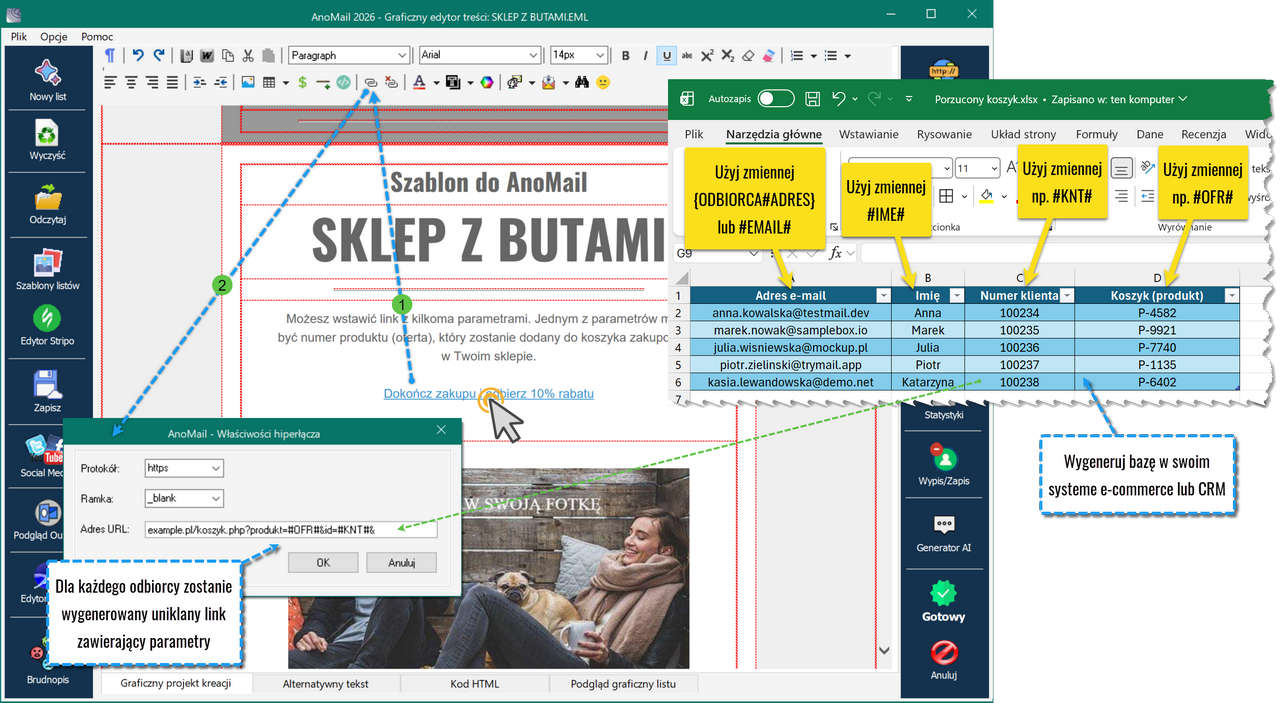The height and width of the screenshot is (703, 1280).
Task: Toggle italic formatting in AnoMail toolbar
Action: click(646, 56)
